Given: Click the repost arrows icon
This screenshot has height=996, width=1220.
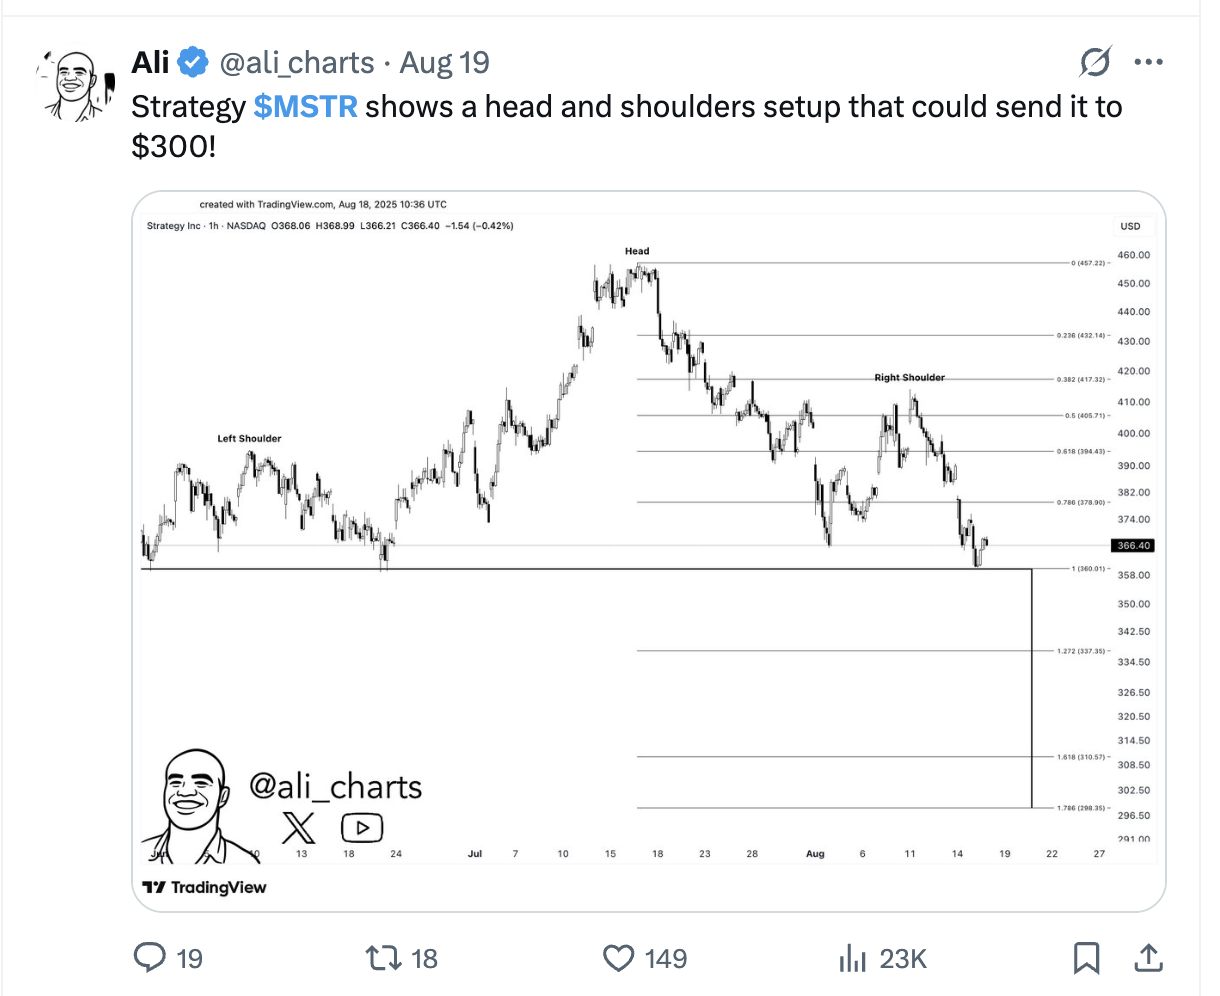Looking at the screenshot, I should 384,958.
